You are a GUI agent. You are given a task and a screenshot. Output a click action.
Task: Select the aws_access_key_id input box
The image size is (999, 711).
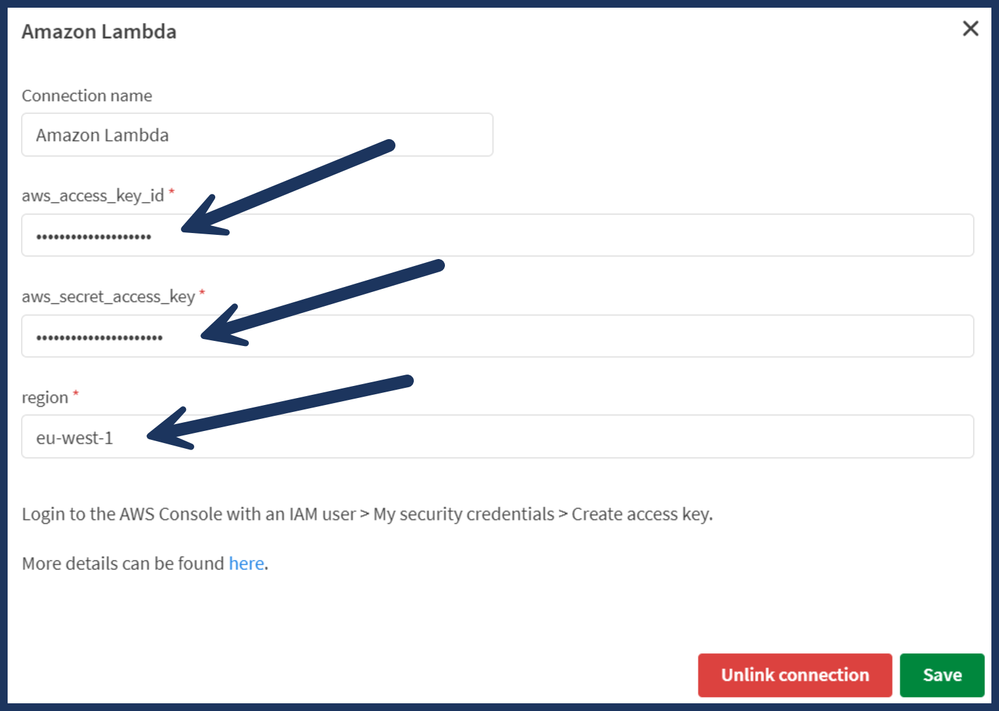click(x=497, y=235)
